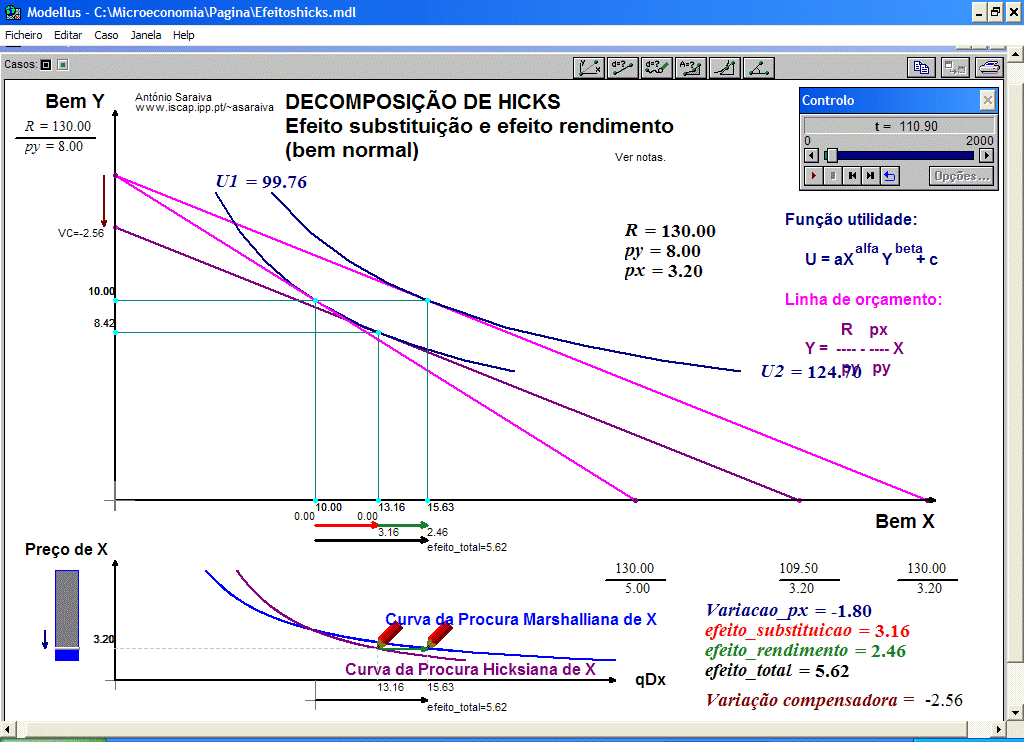Click the blue reset/rewind arrow button
This screenshot has height=742, width=1024.
coord(889,176)
